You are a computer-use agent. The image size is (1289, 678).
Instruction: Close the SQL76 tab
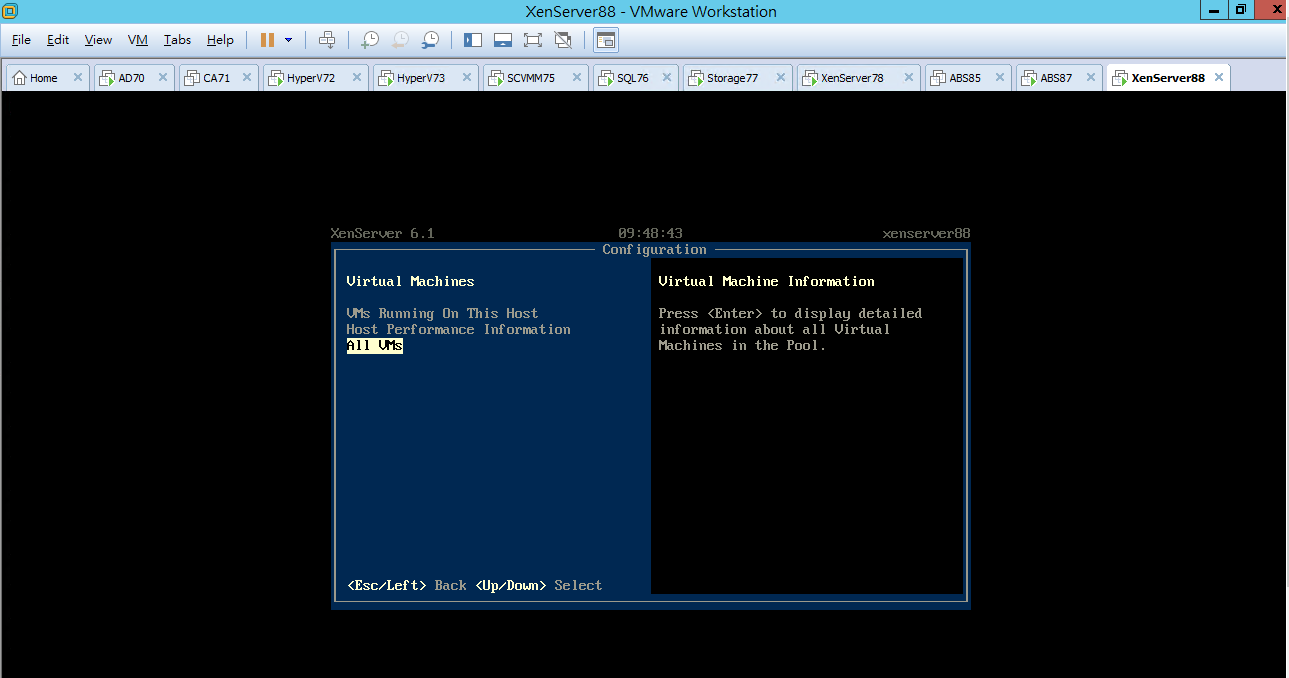(x=667, y=78)
